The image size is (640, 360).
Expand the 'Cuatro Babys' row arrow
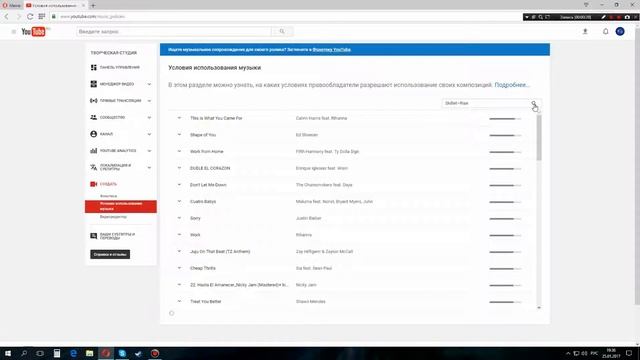pos(179,202)
